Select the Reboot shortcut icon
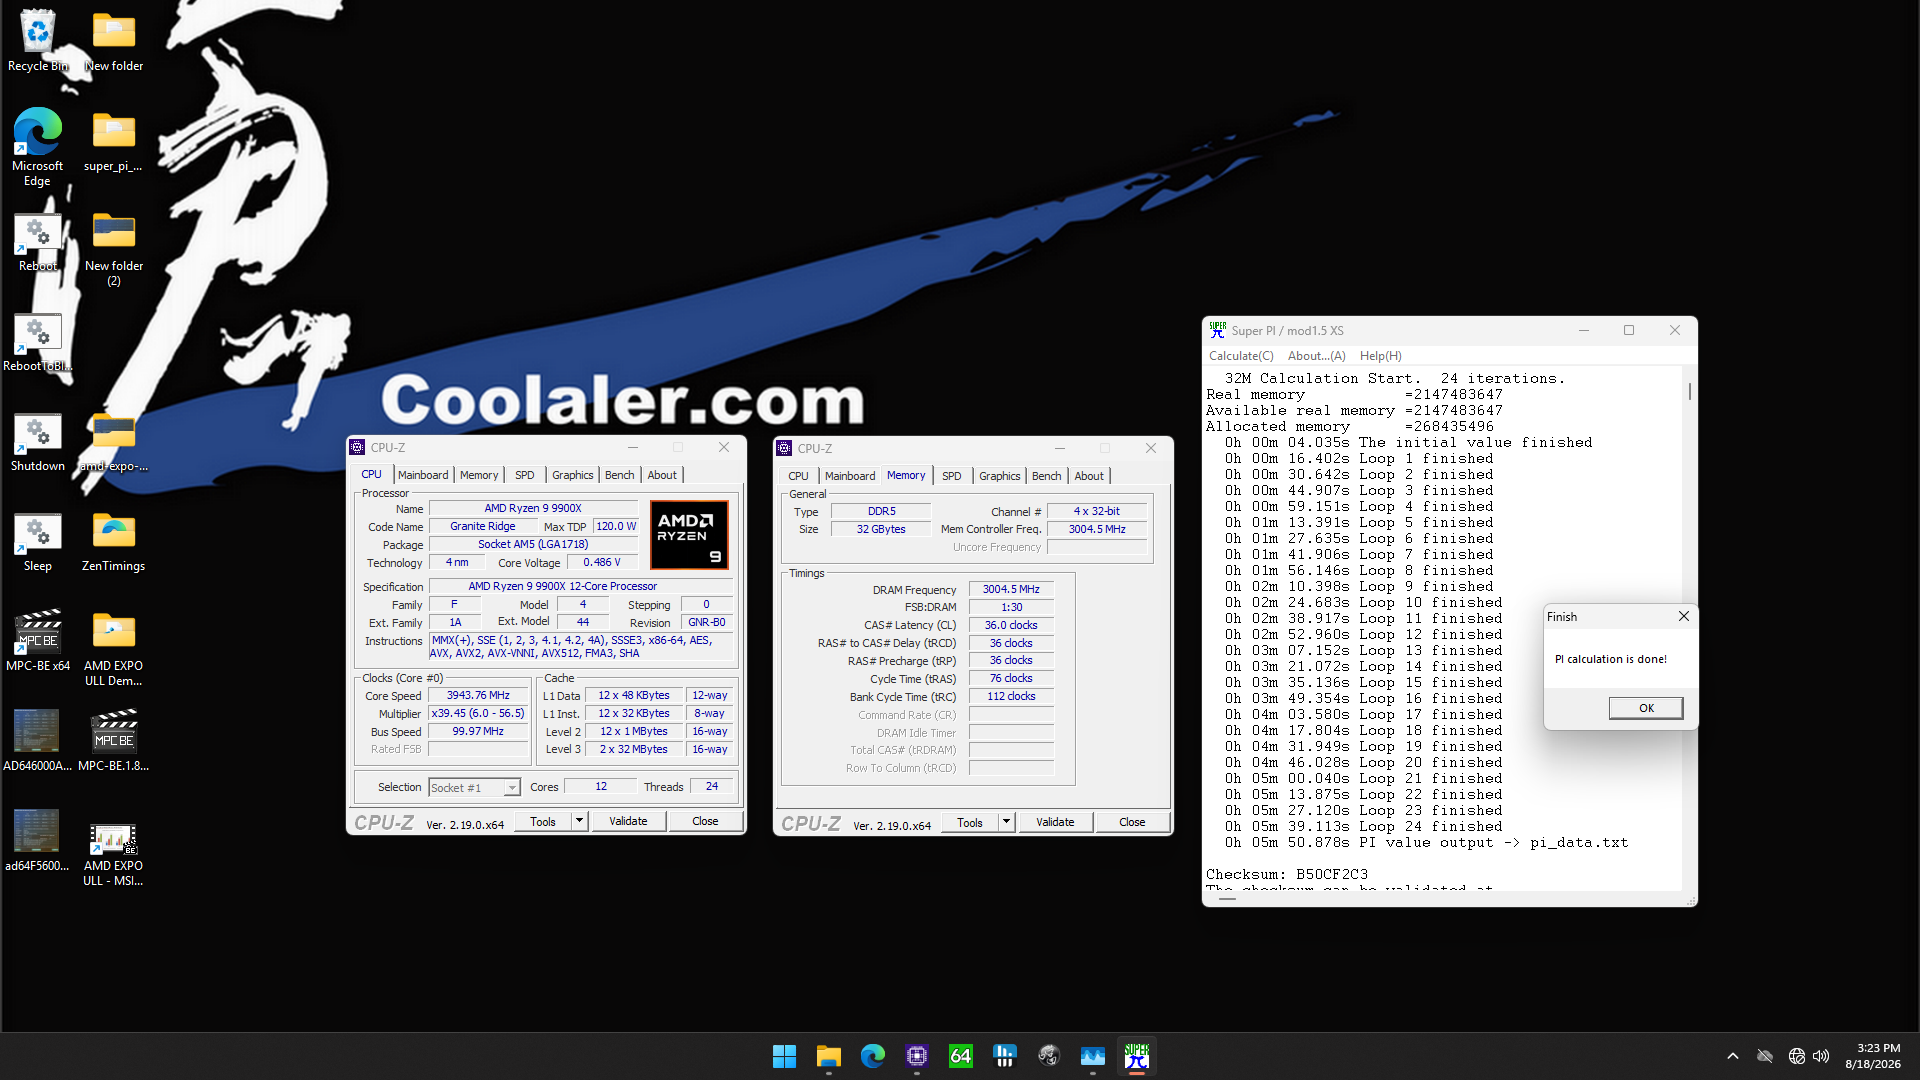 (38, 241)
